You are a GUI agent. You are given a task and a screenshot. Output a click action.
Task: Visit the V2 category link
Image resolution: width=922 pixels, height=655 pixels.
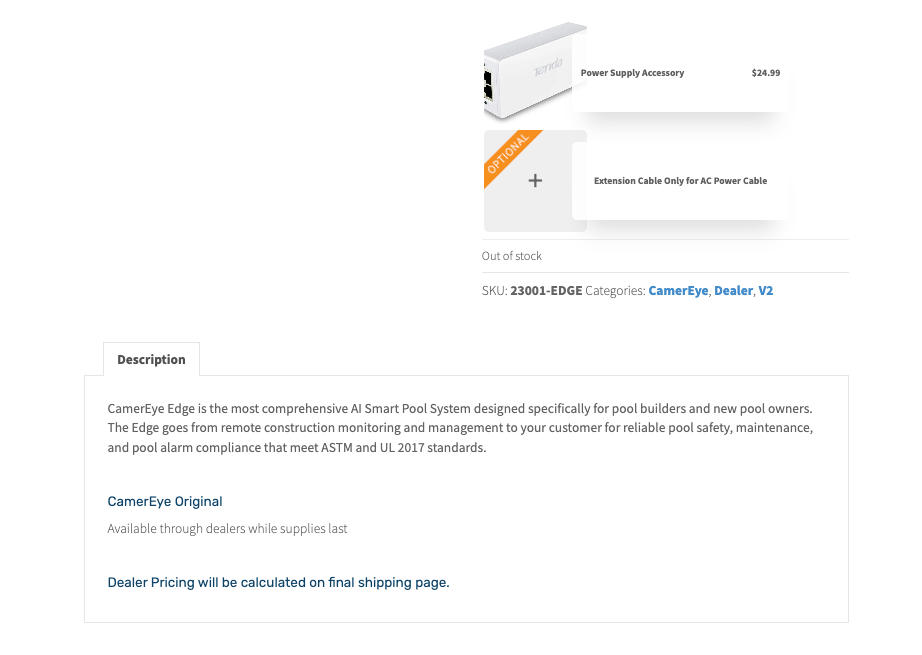point(766,291)
